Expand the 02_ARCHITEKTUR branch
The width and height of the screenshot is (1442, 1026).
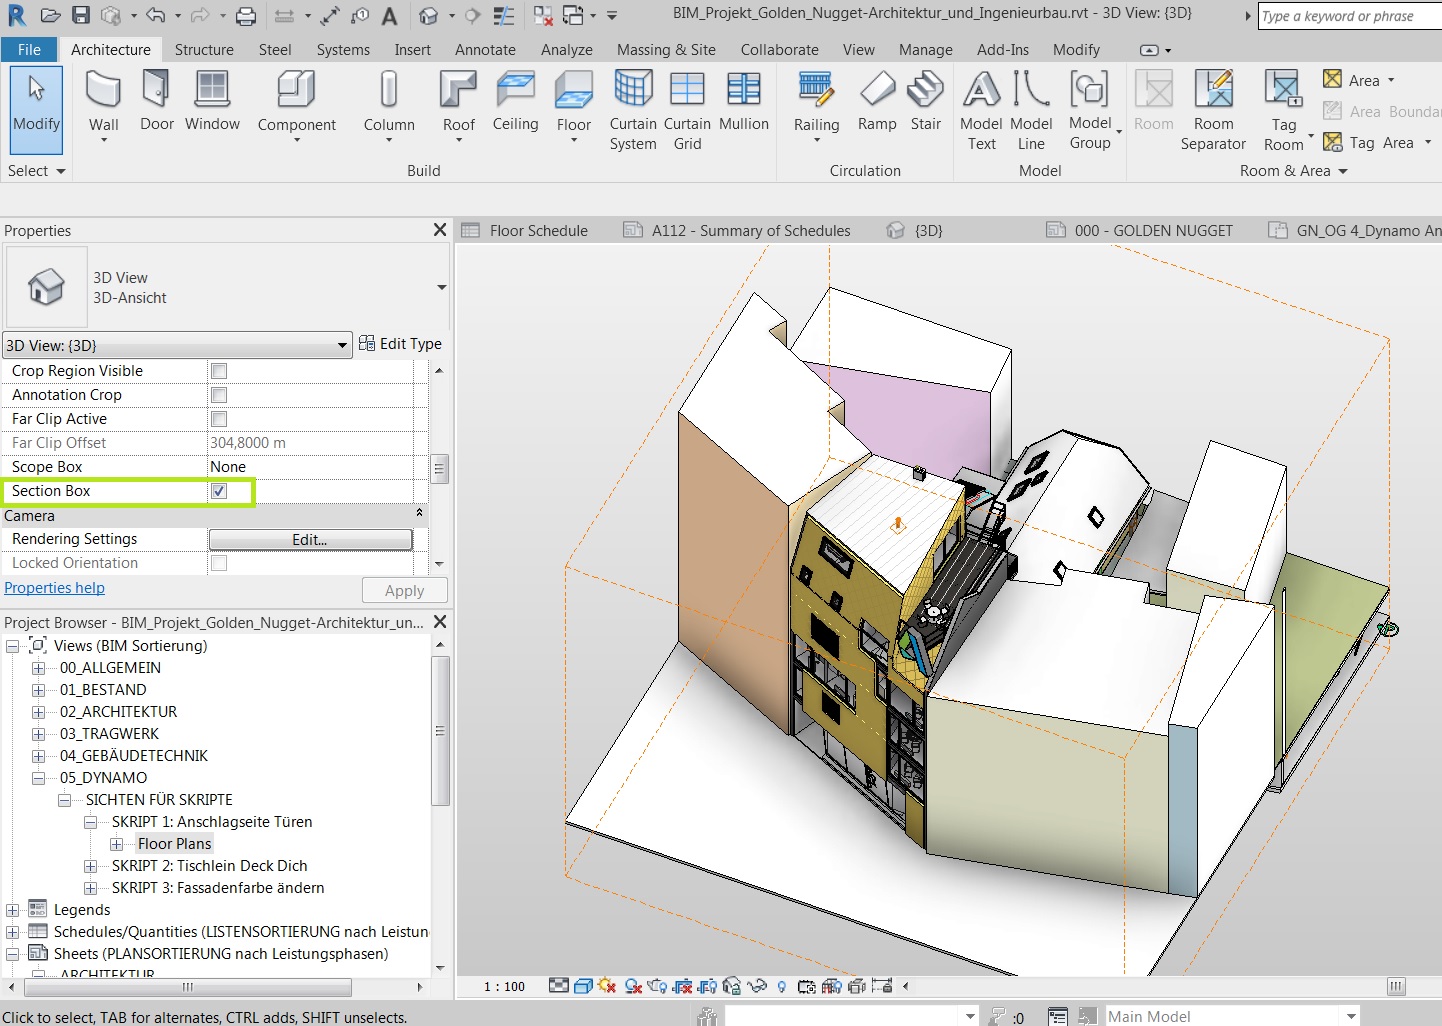tap(37, 712)
